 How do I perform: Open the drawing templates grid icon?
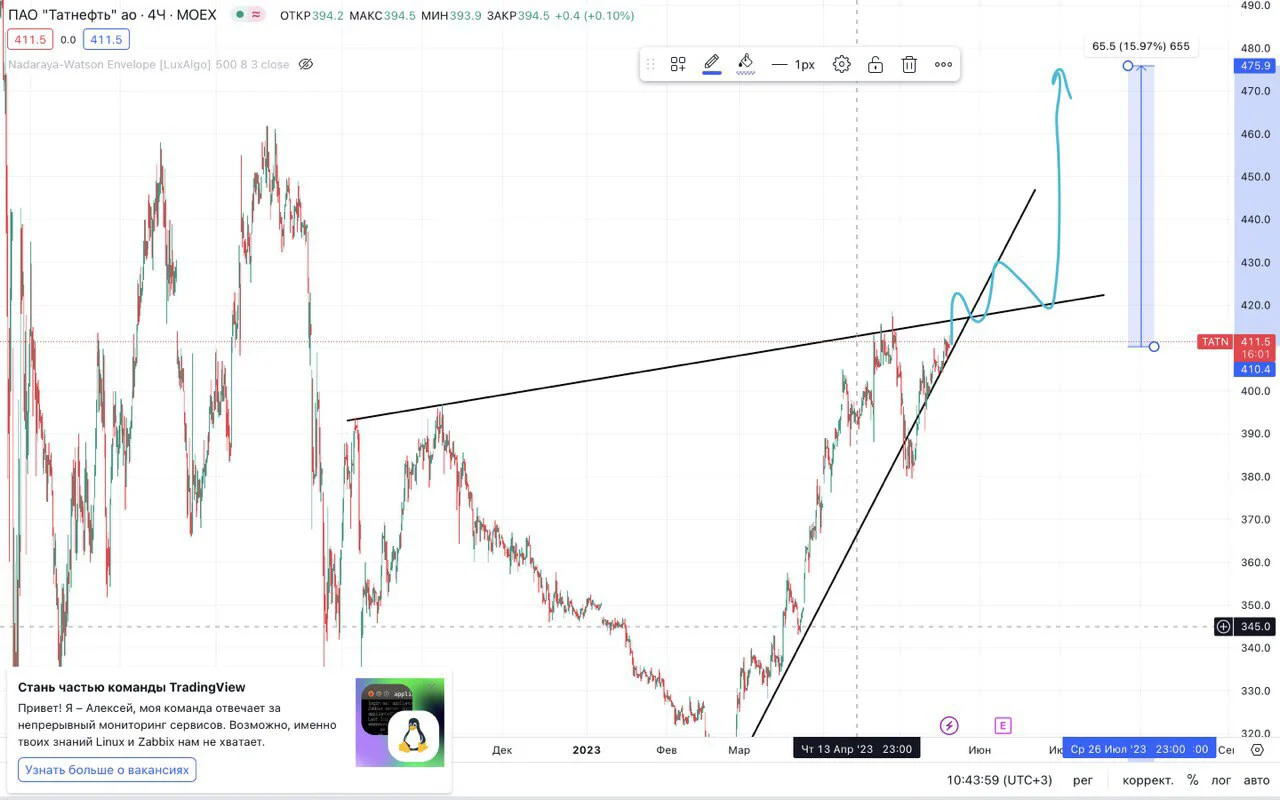tap(678, 64)
